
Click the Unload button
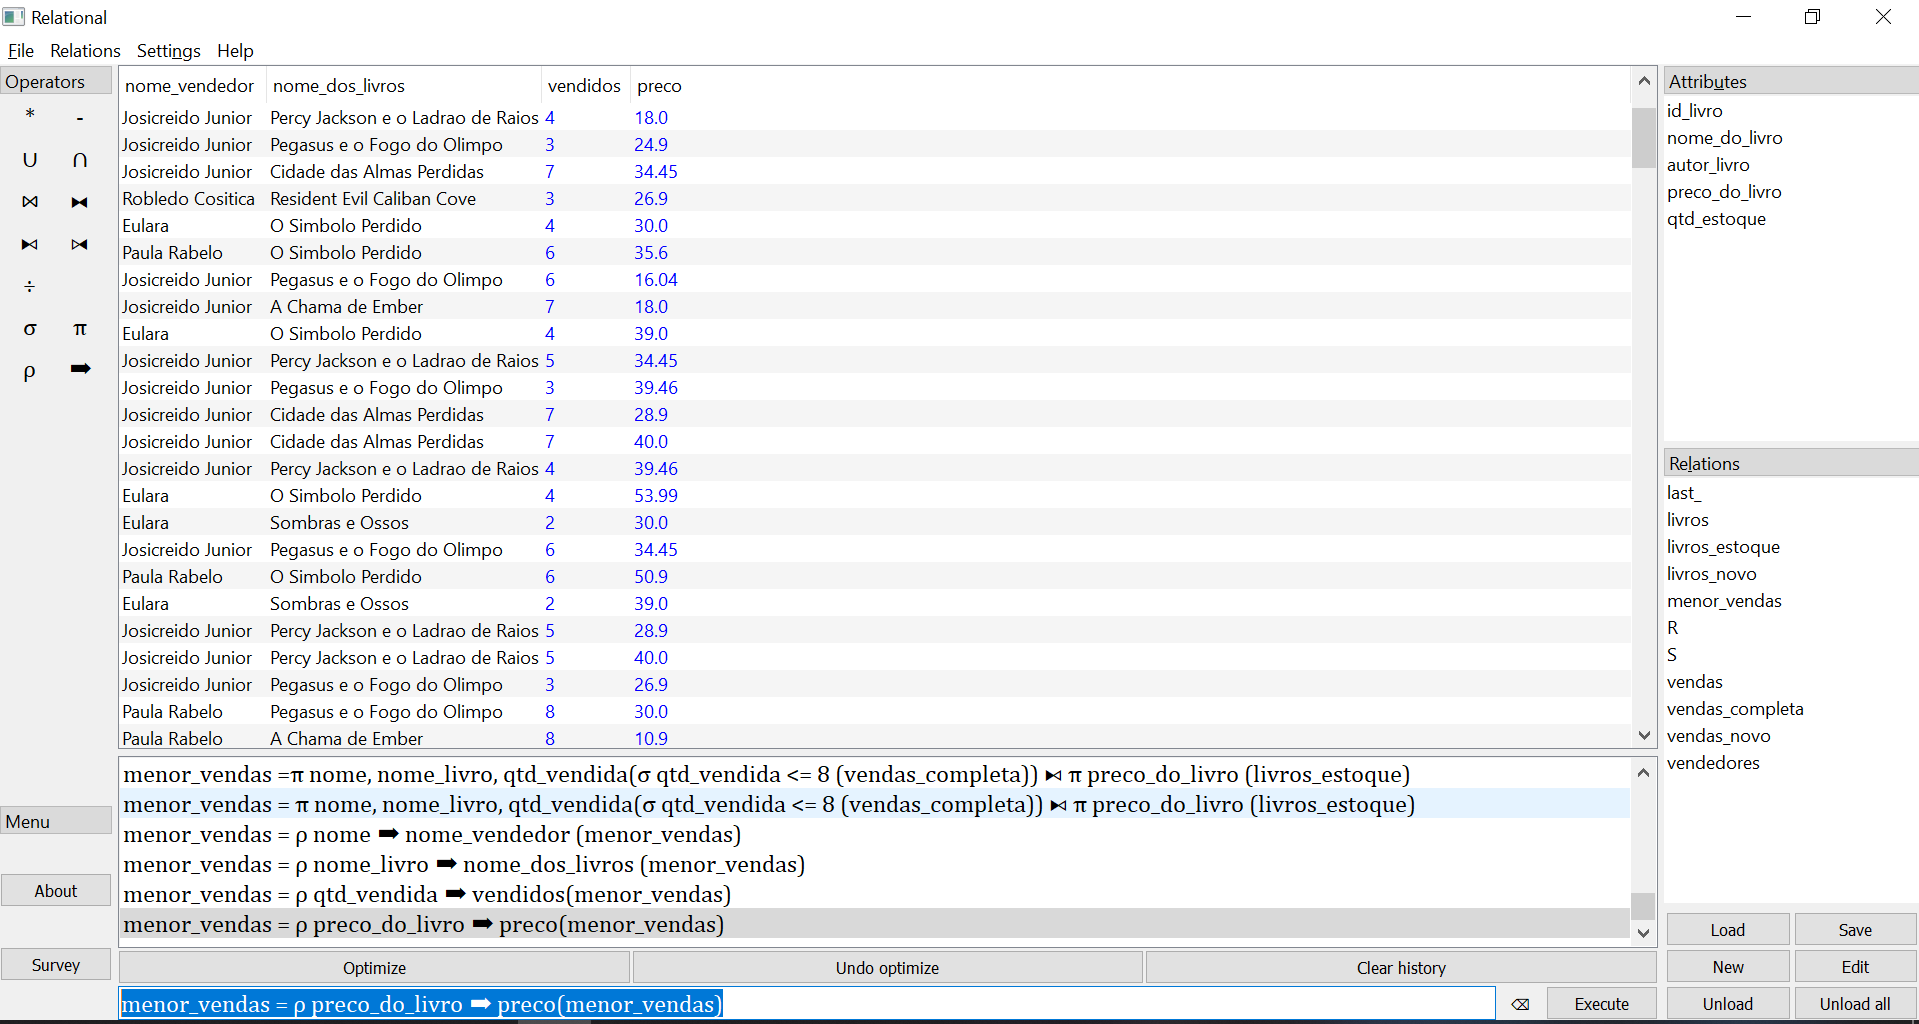(x=1727, y=1004)
